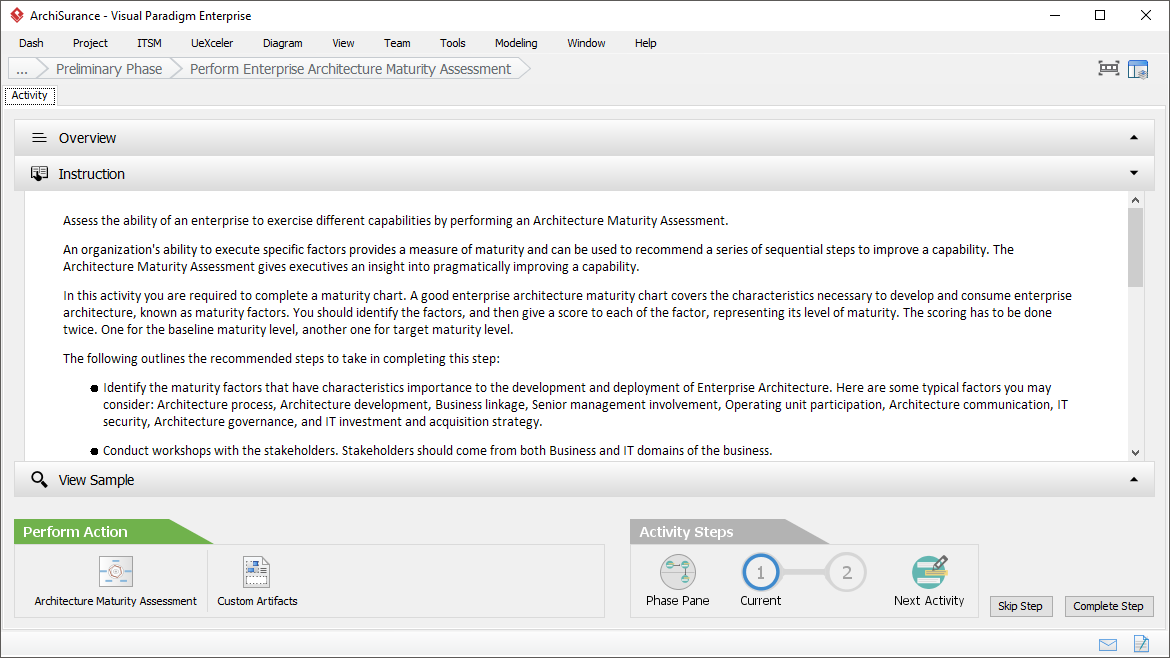Screen dimensions: 1170x658
Task: Click the Overview section header label
Action: (x=87, y=138)
